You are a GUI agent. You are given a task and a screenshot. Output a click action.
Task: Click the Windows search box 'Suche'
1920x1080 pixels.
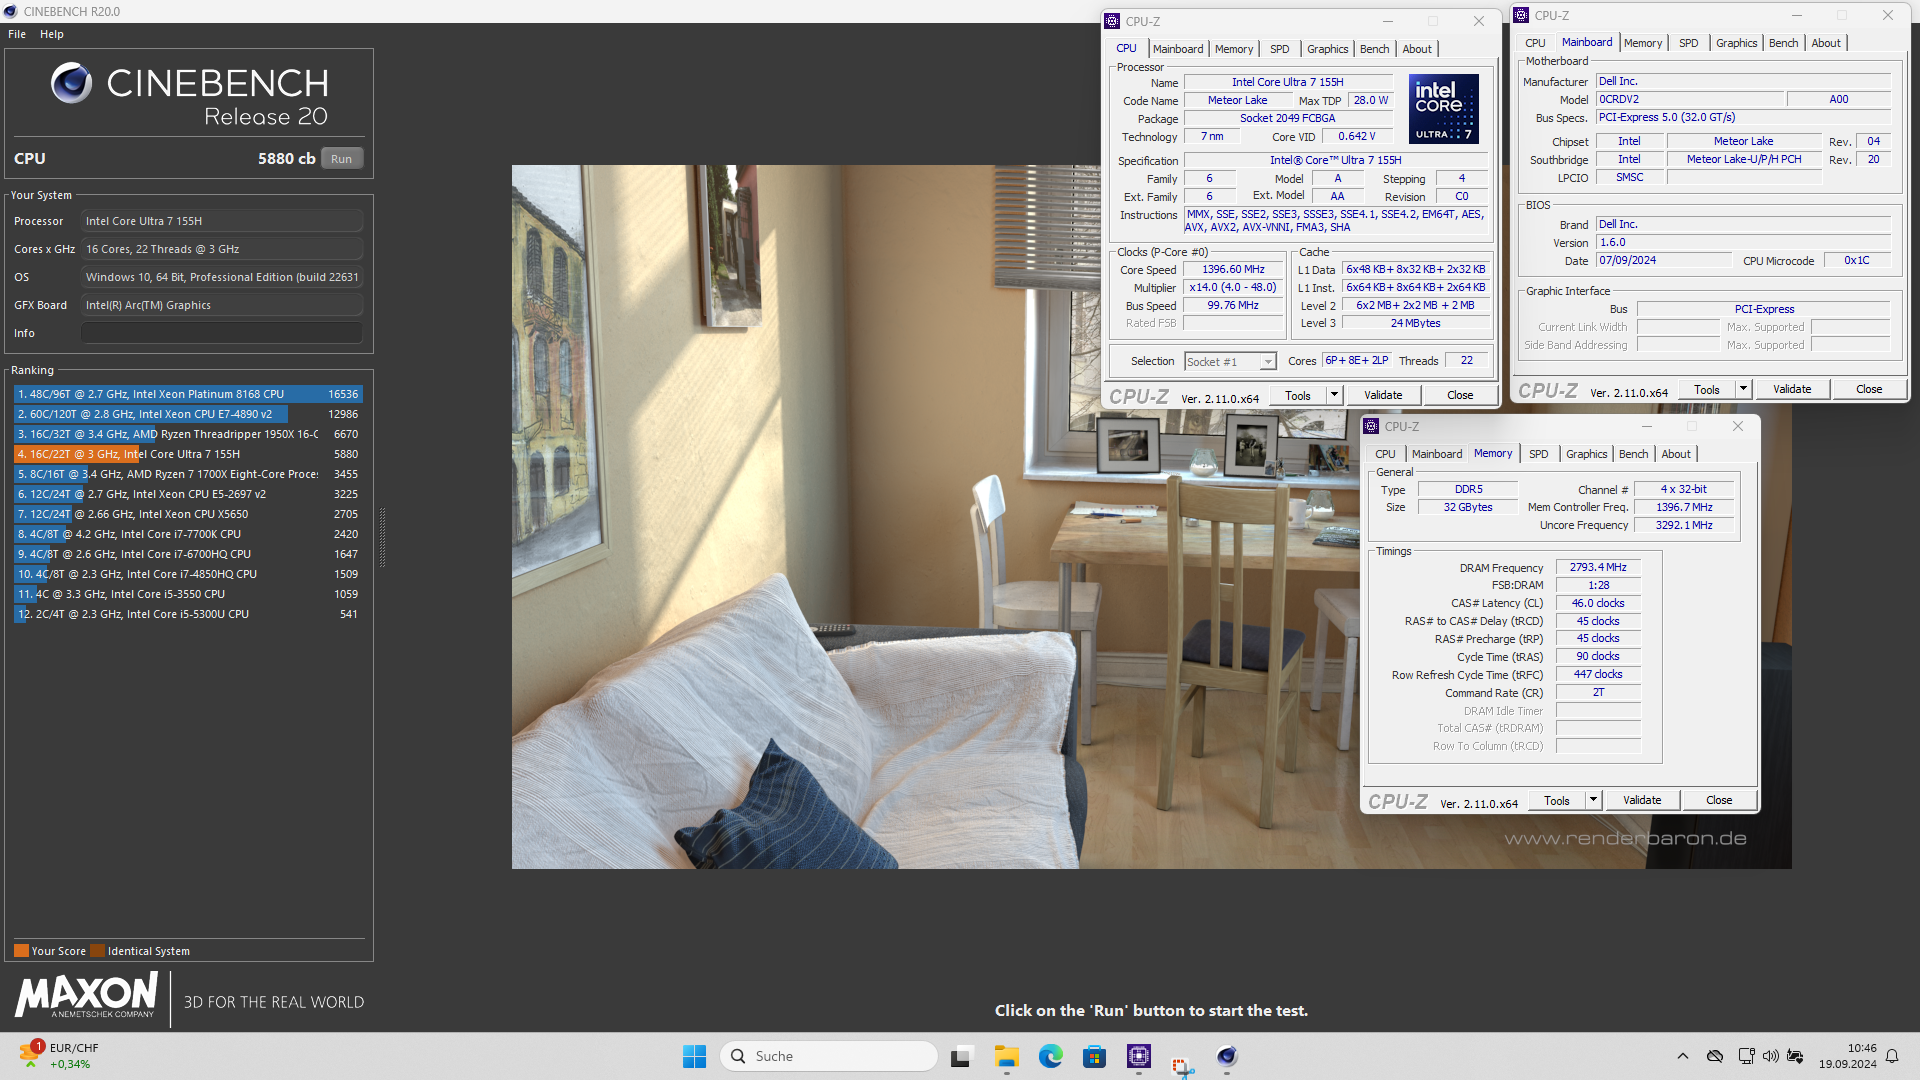coord(829,1056)
